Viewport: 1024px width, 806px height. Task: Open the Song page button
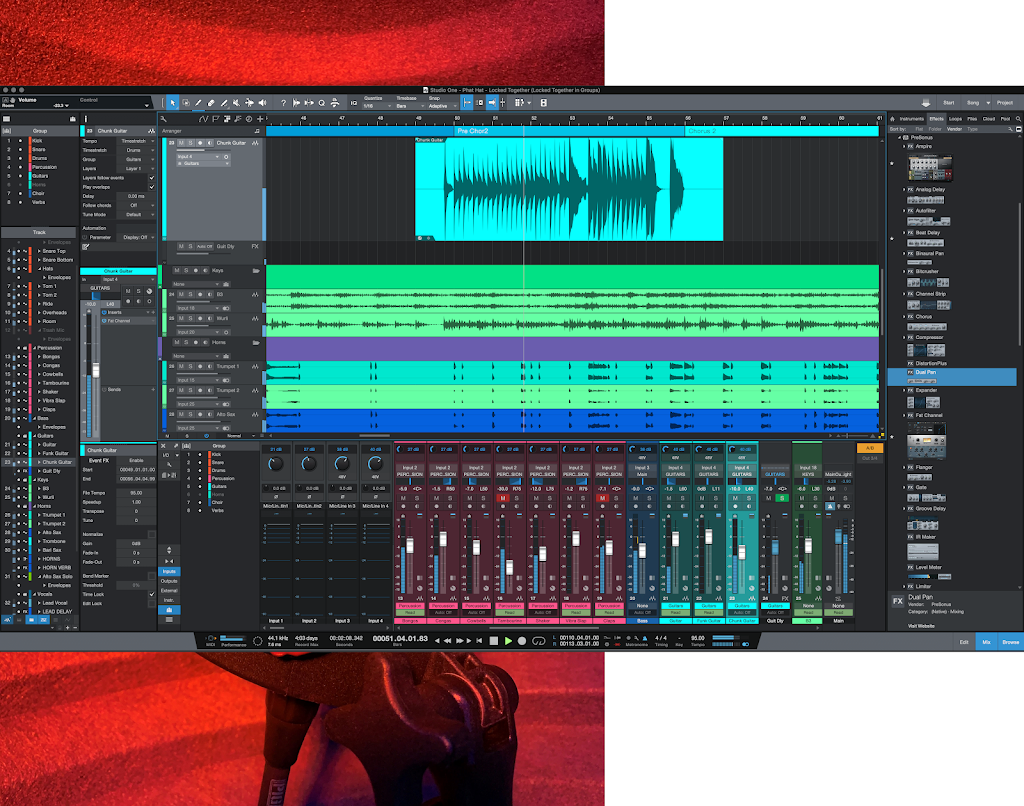pyautogui.click(x=974, y=102)
